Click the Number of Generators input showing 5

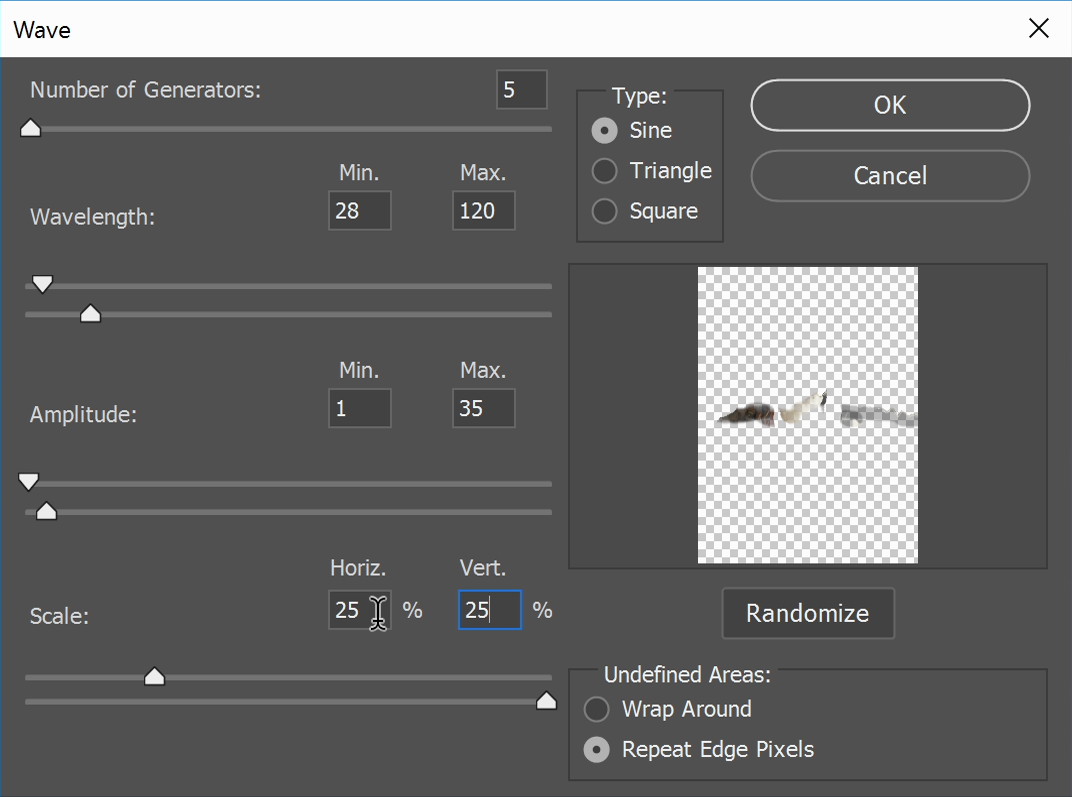click(x=521, y=90)
